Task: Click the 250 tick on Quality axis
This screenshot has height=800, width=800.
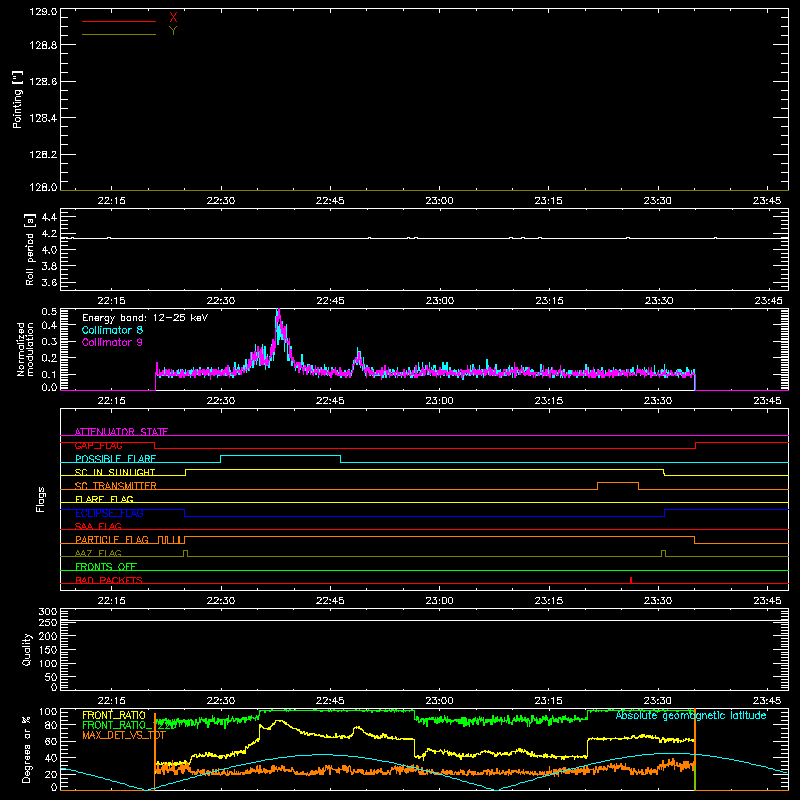Action: click(48, 623)
